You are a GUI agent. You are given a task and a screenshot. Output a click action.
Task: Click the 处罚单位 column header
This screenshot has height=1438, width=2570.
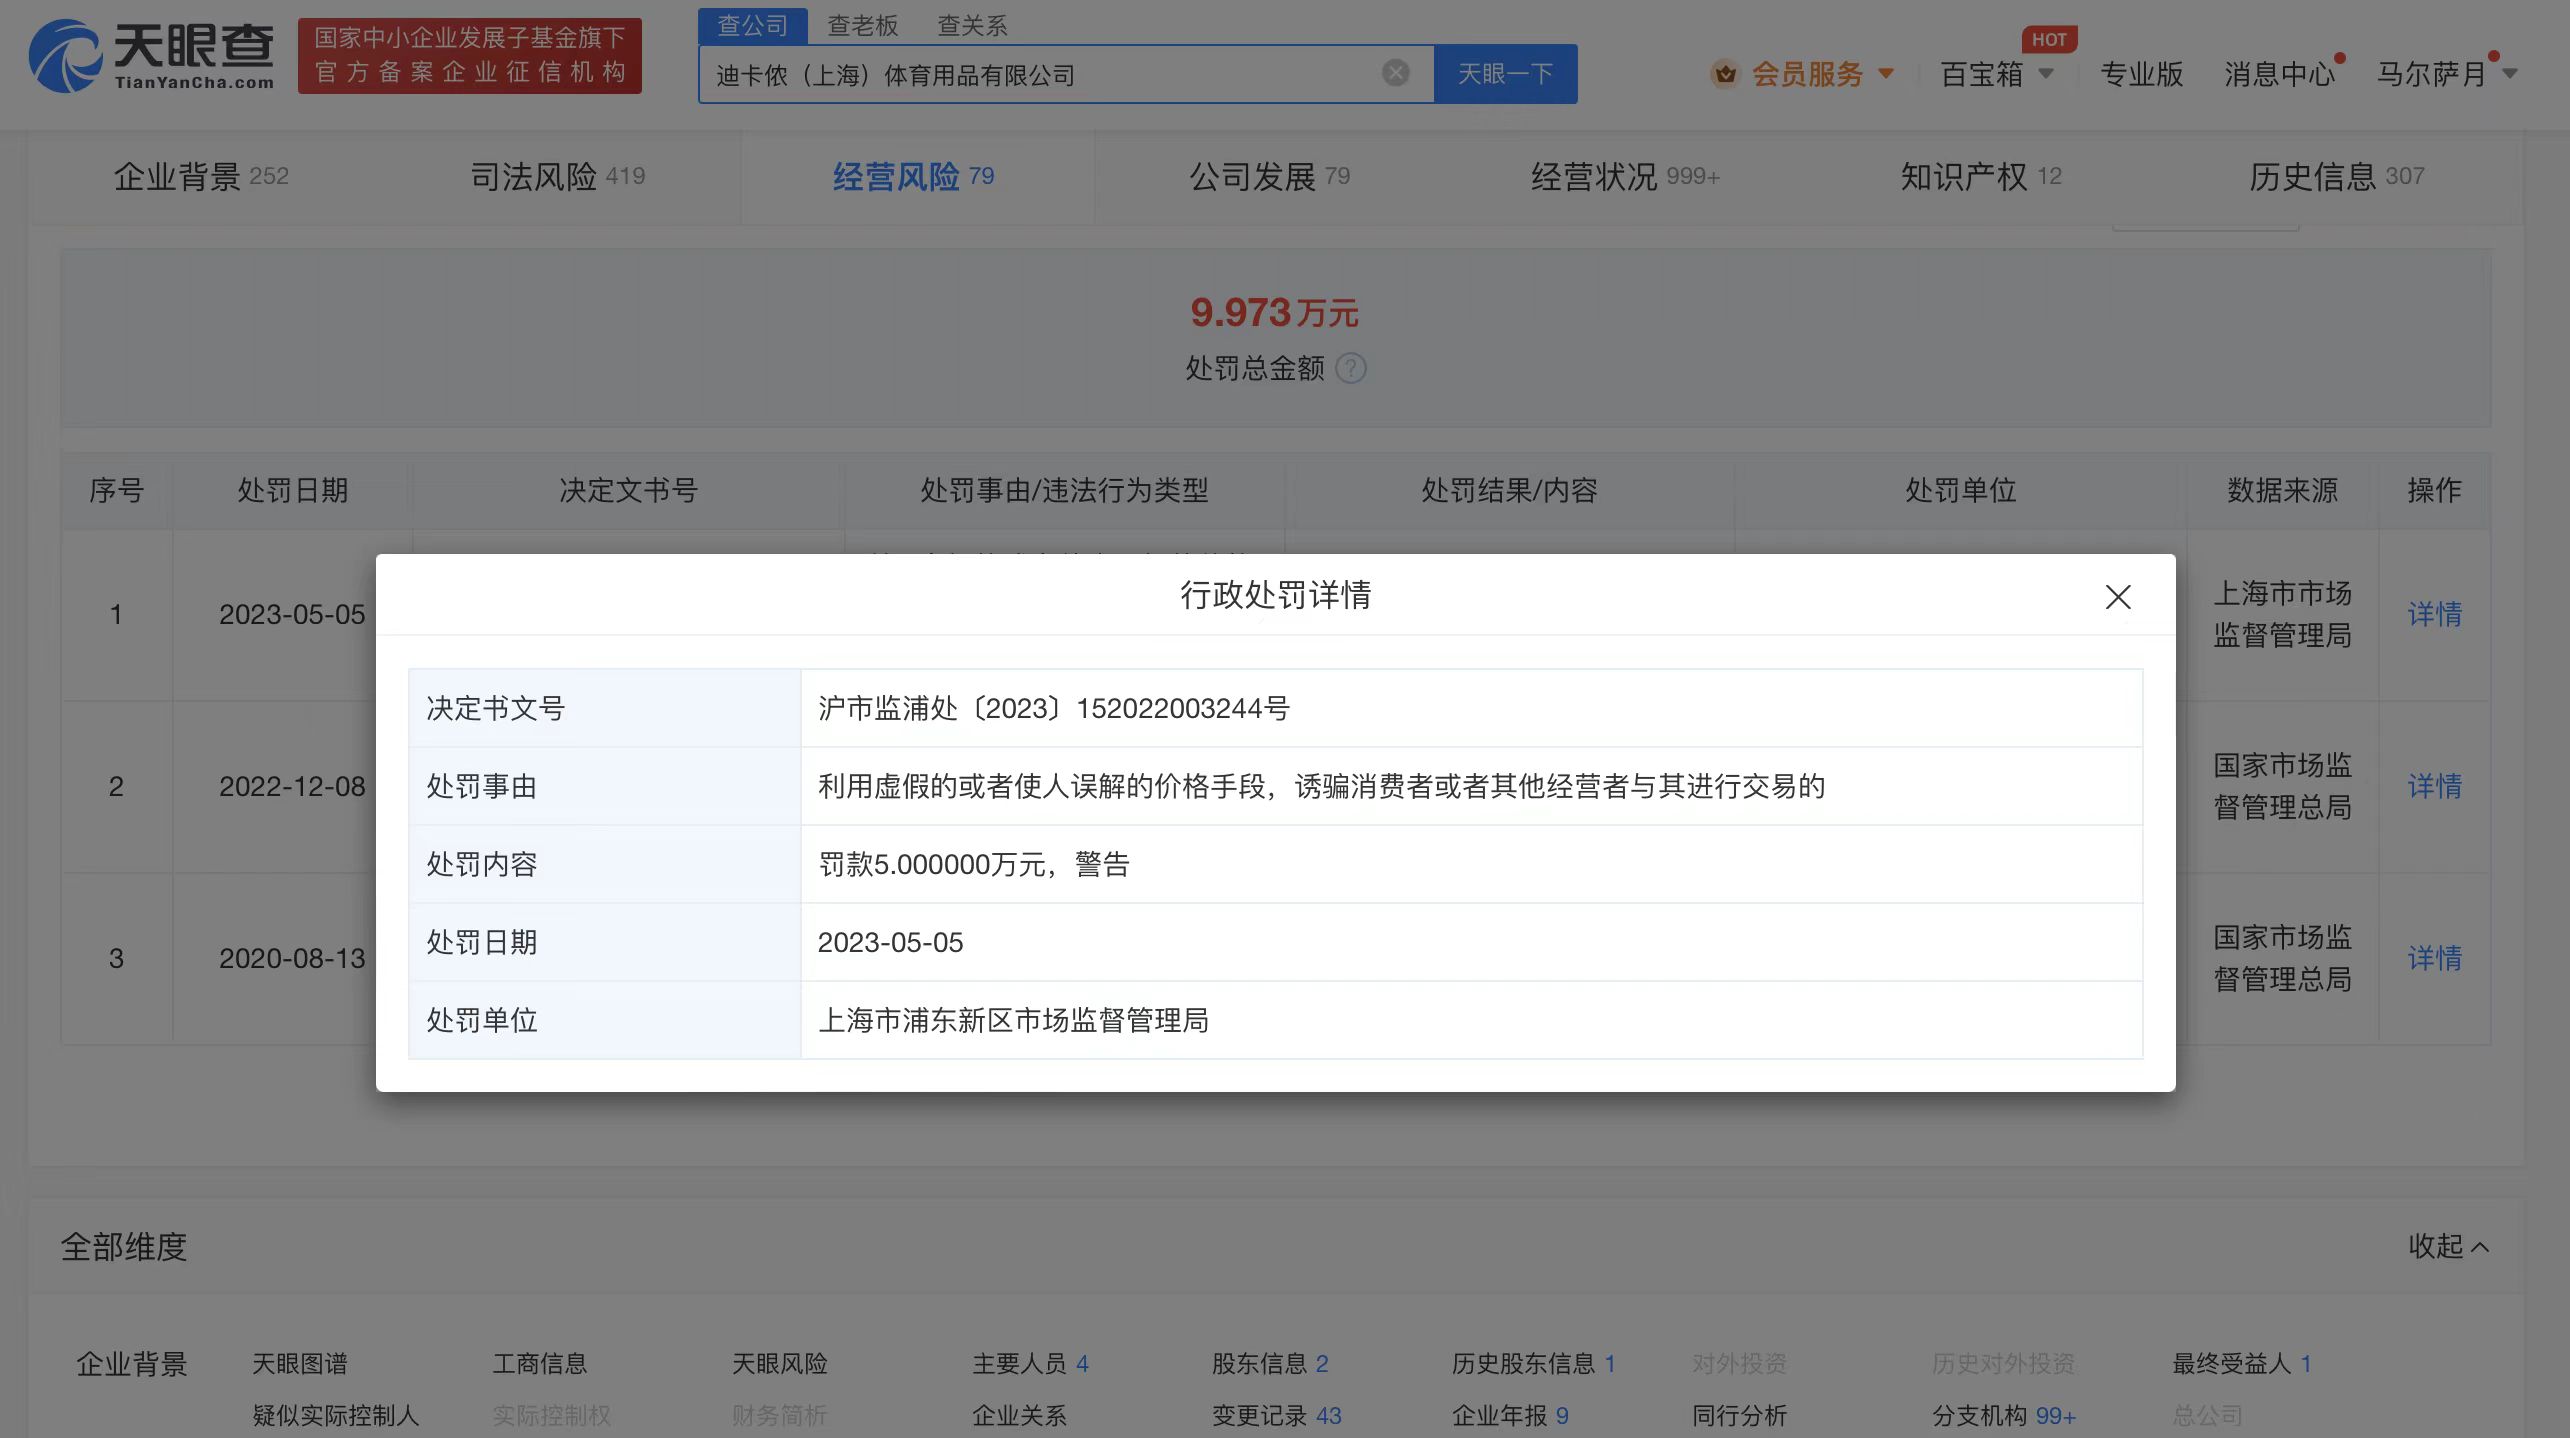[1960, 490]
